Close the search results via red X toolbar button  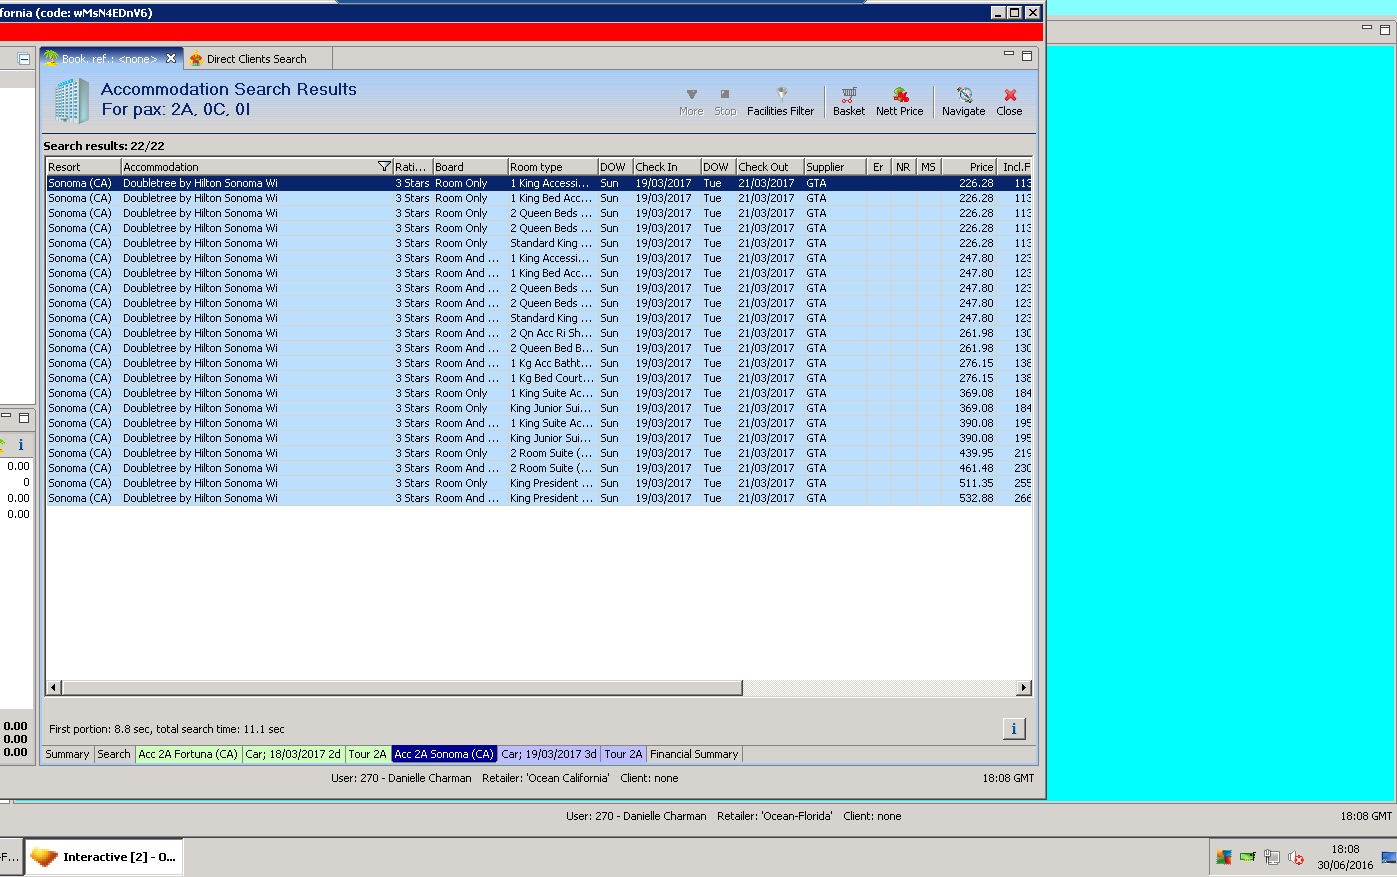click(1009, 102)
